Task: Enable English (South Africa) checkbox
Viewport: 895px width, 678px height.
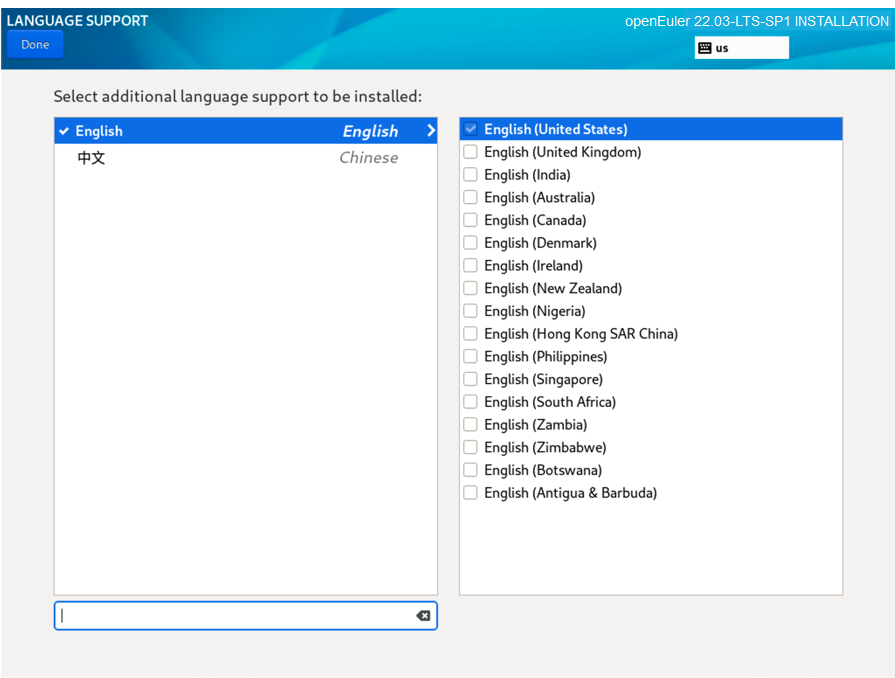Action: tap(470, 402)
